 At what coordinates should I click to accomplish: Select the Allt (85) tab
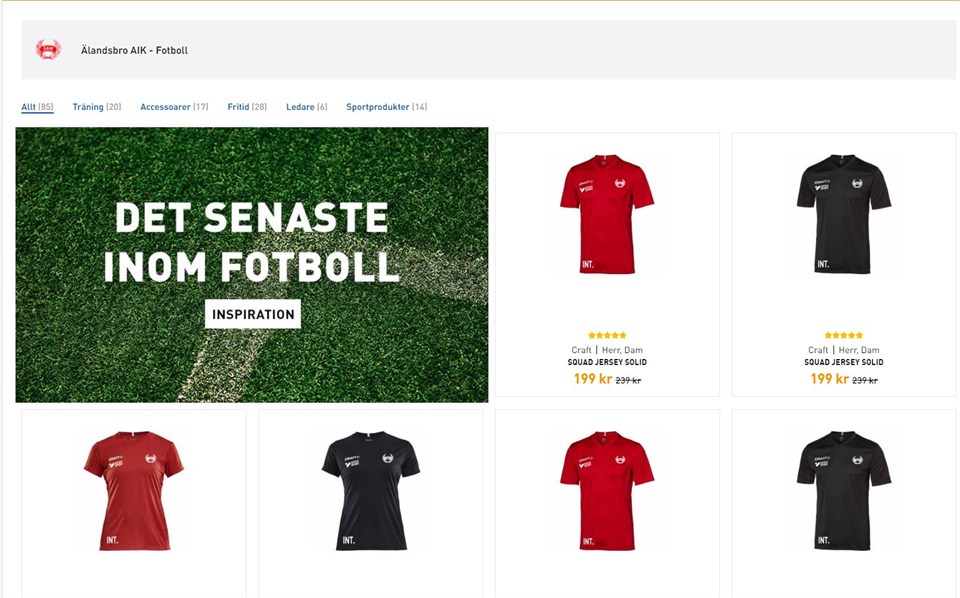click(37, 107)
